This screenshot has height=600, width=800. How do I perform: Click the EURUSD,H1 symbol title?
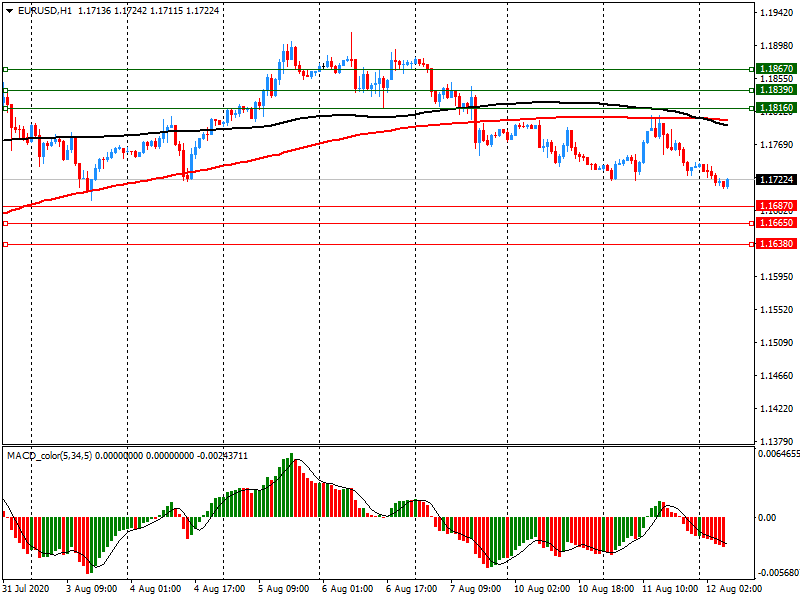45,11
